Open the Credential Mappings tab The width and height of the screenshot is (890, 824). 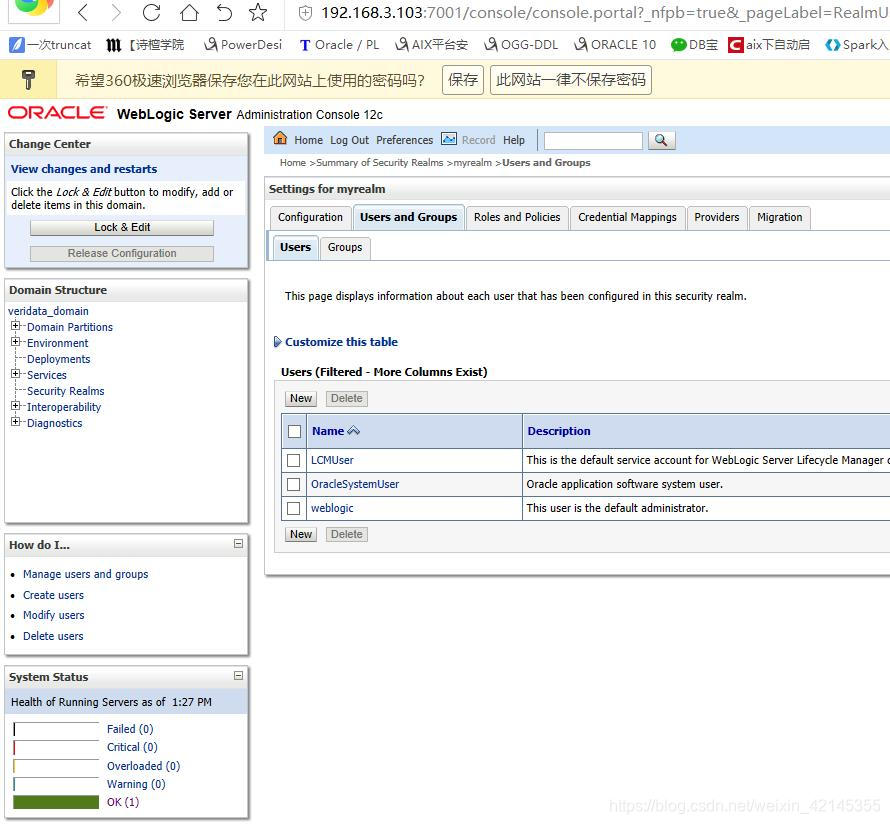tap(627, 217)
